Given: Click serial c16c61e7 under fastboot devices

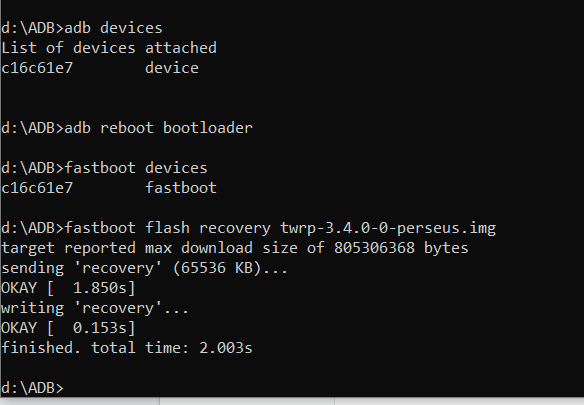Looking at the screenshot, I should (x=37, y=188).
